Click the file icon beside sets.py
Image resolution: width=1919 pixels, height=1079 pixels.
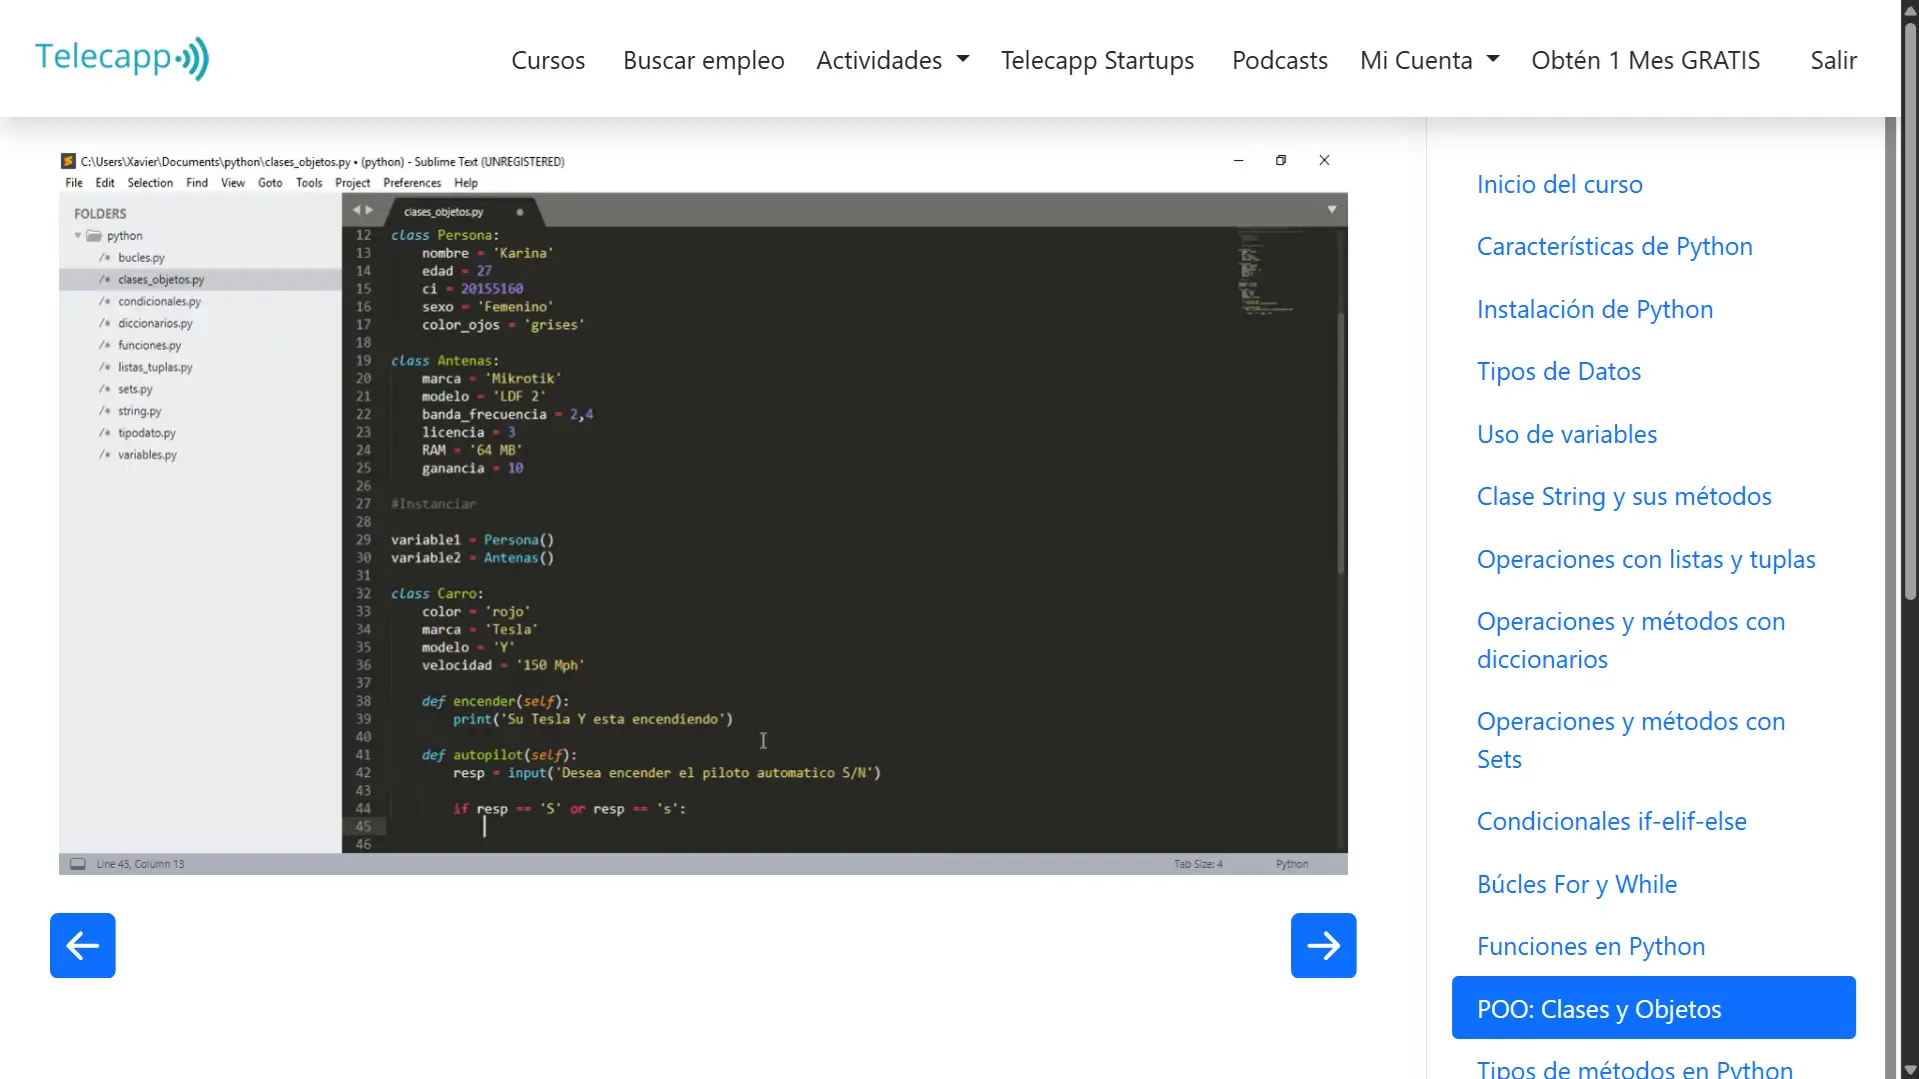(x=106, y=389)
